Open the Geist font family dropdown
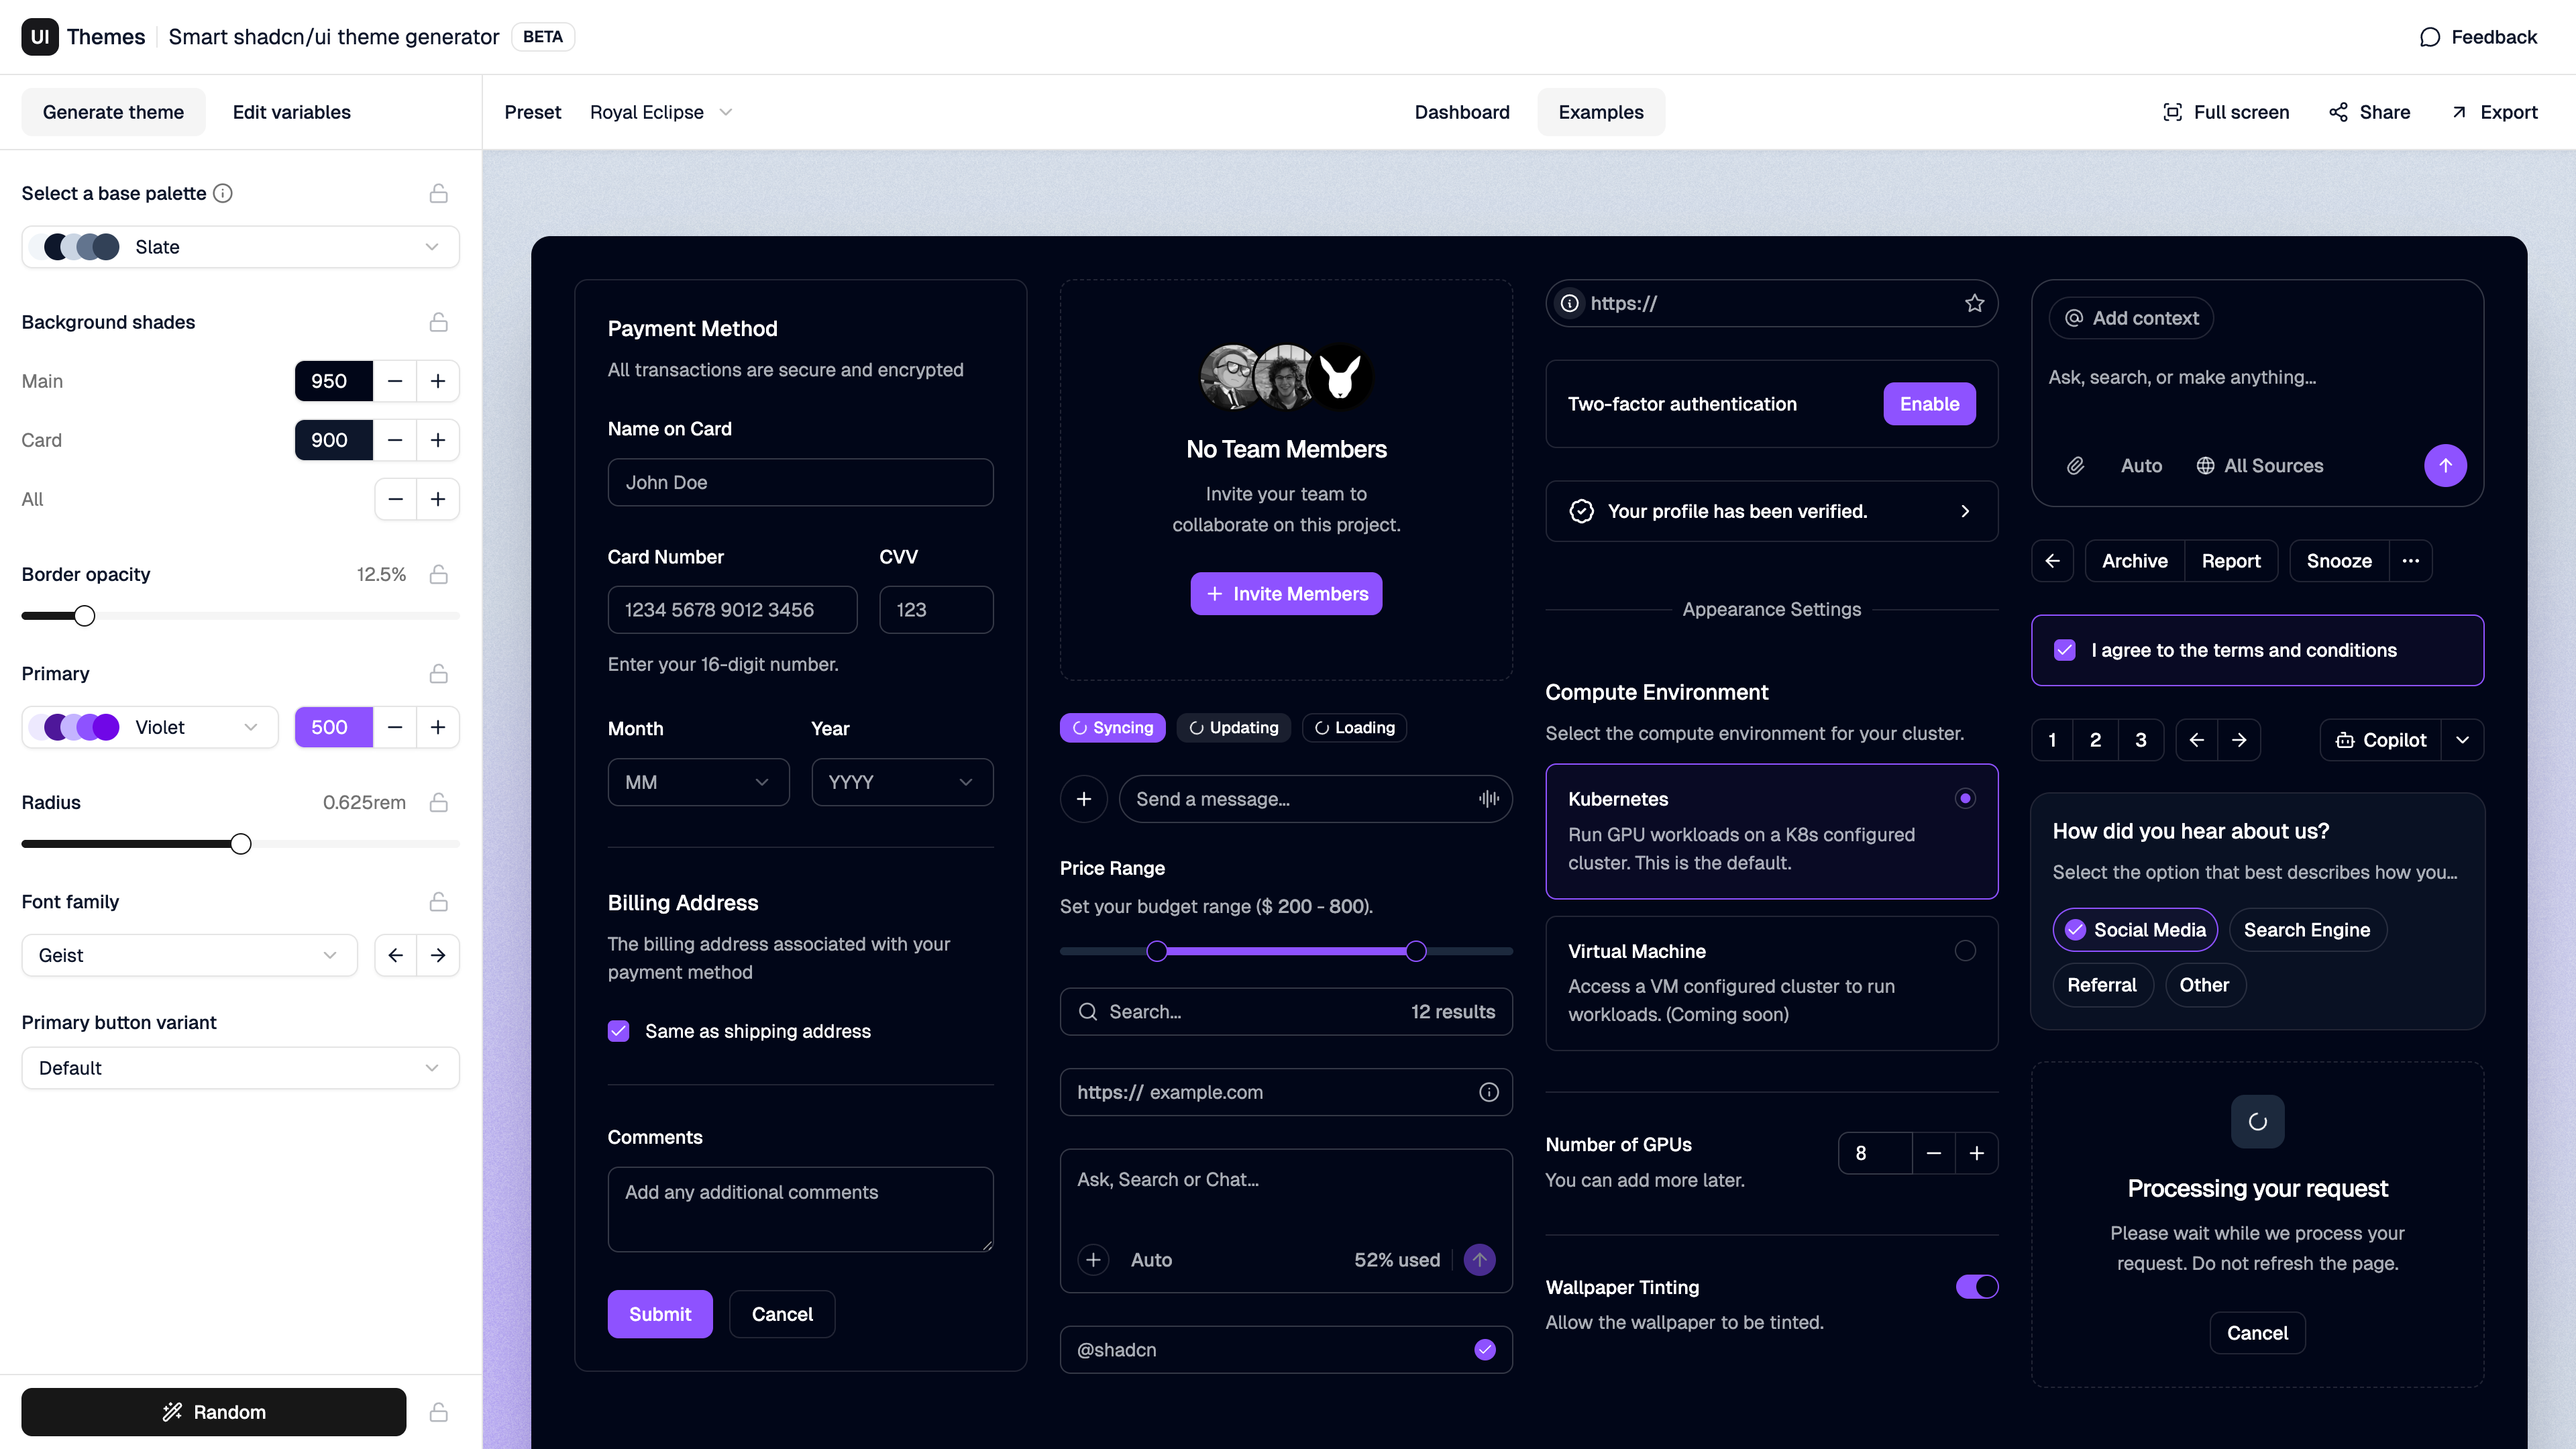This screenshot has height=1449, width=2576. pyautogui.click(x=189, y=955)
